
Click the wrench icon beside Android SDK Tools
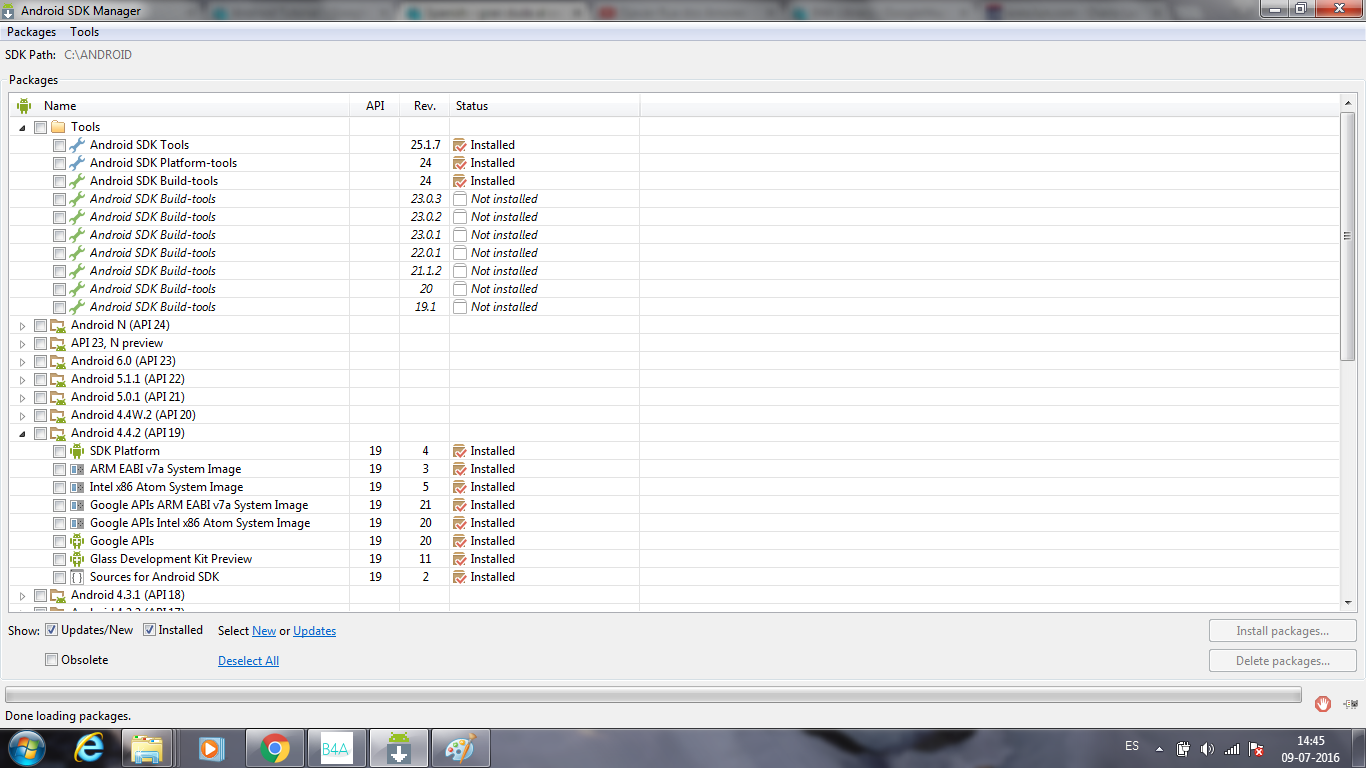[77, 145]
